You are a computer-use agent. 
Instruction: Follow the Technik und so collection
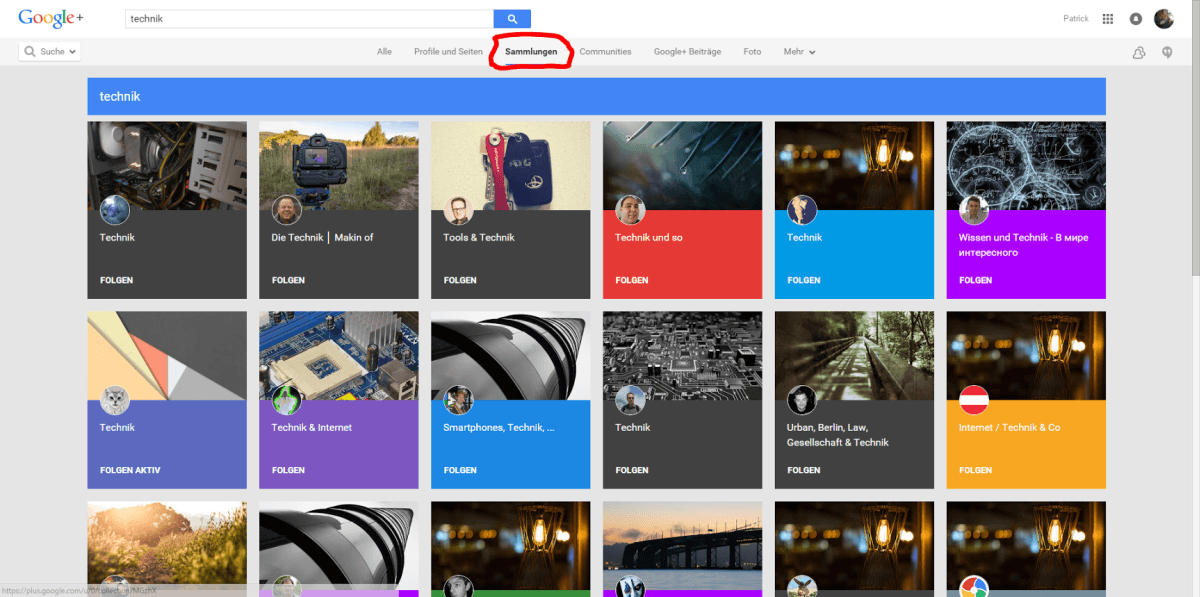(x=632, y=280)
